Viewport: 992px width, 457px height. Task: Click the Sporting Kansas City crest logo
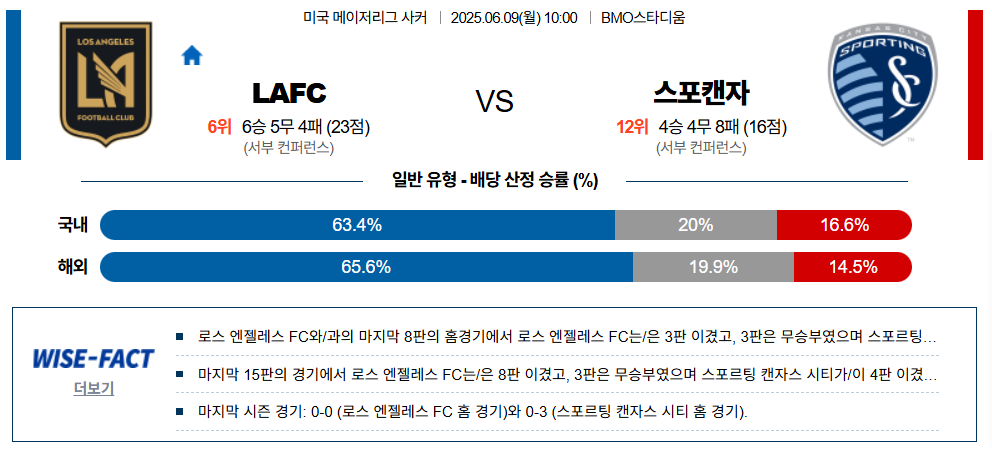(x=883, y=86)
